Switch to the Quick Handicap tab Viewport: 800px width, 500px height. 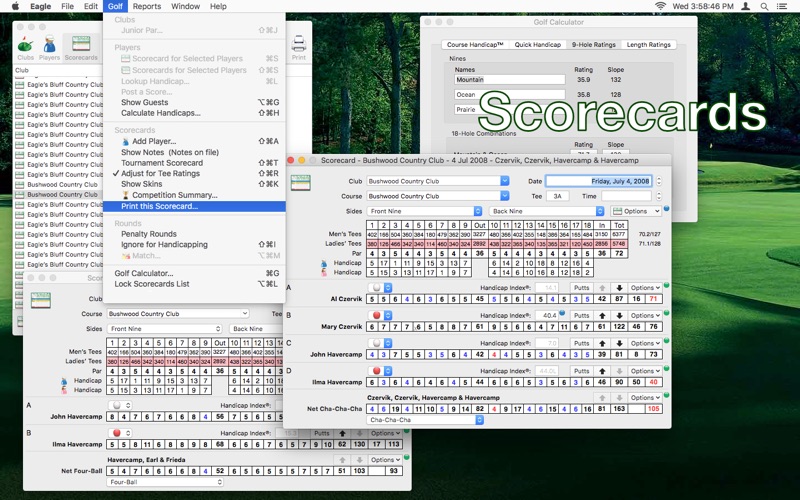(537, 45)
